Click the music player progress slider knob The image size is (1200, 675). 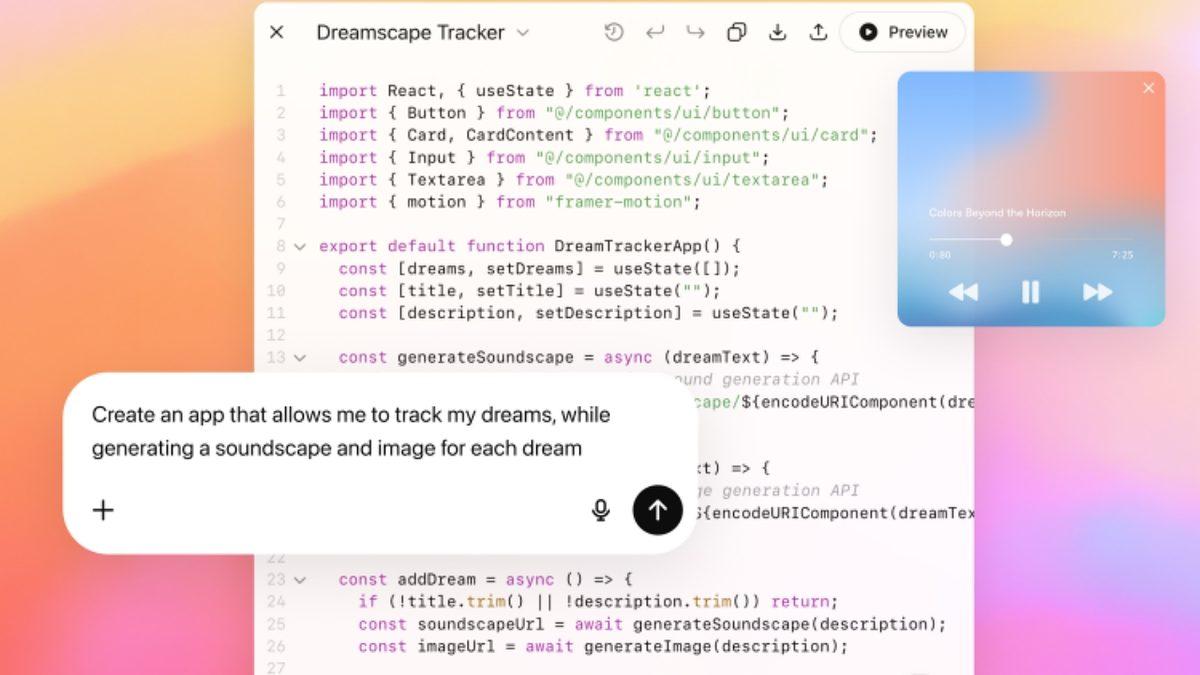click(1006, 239)
